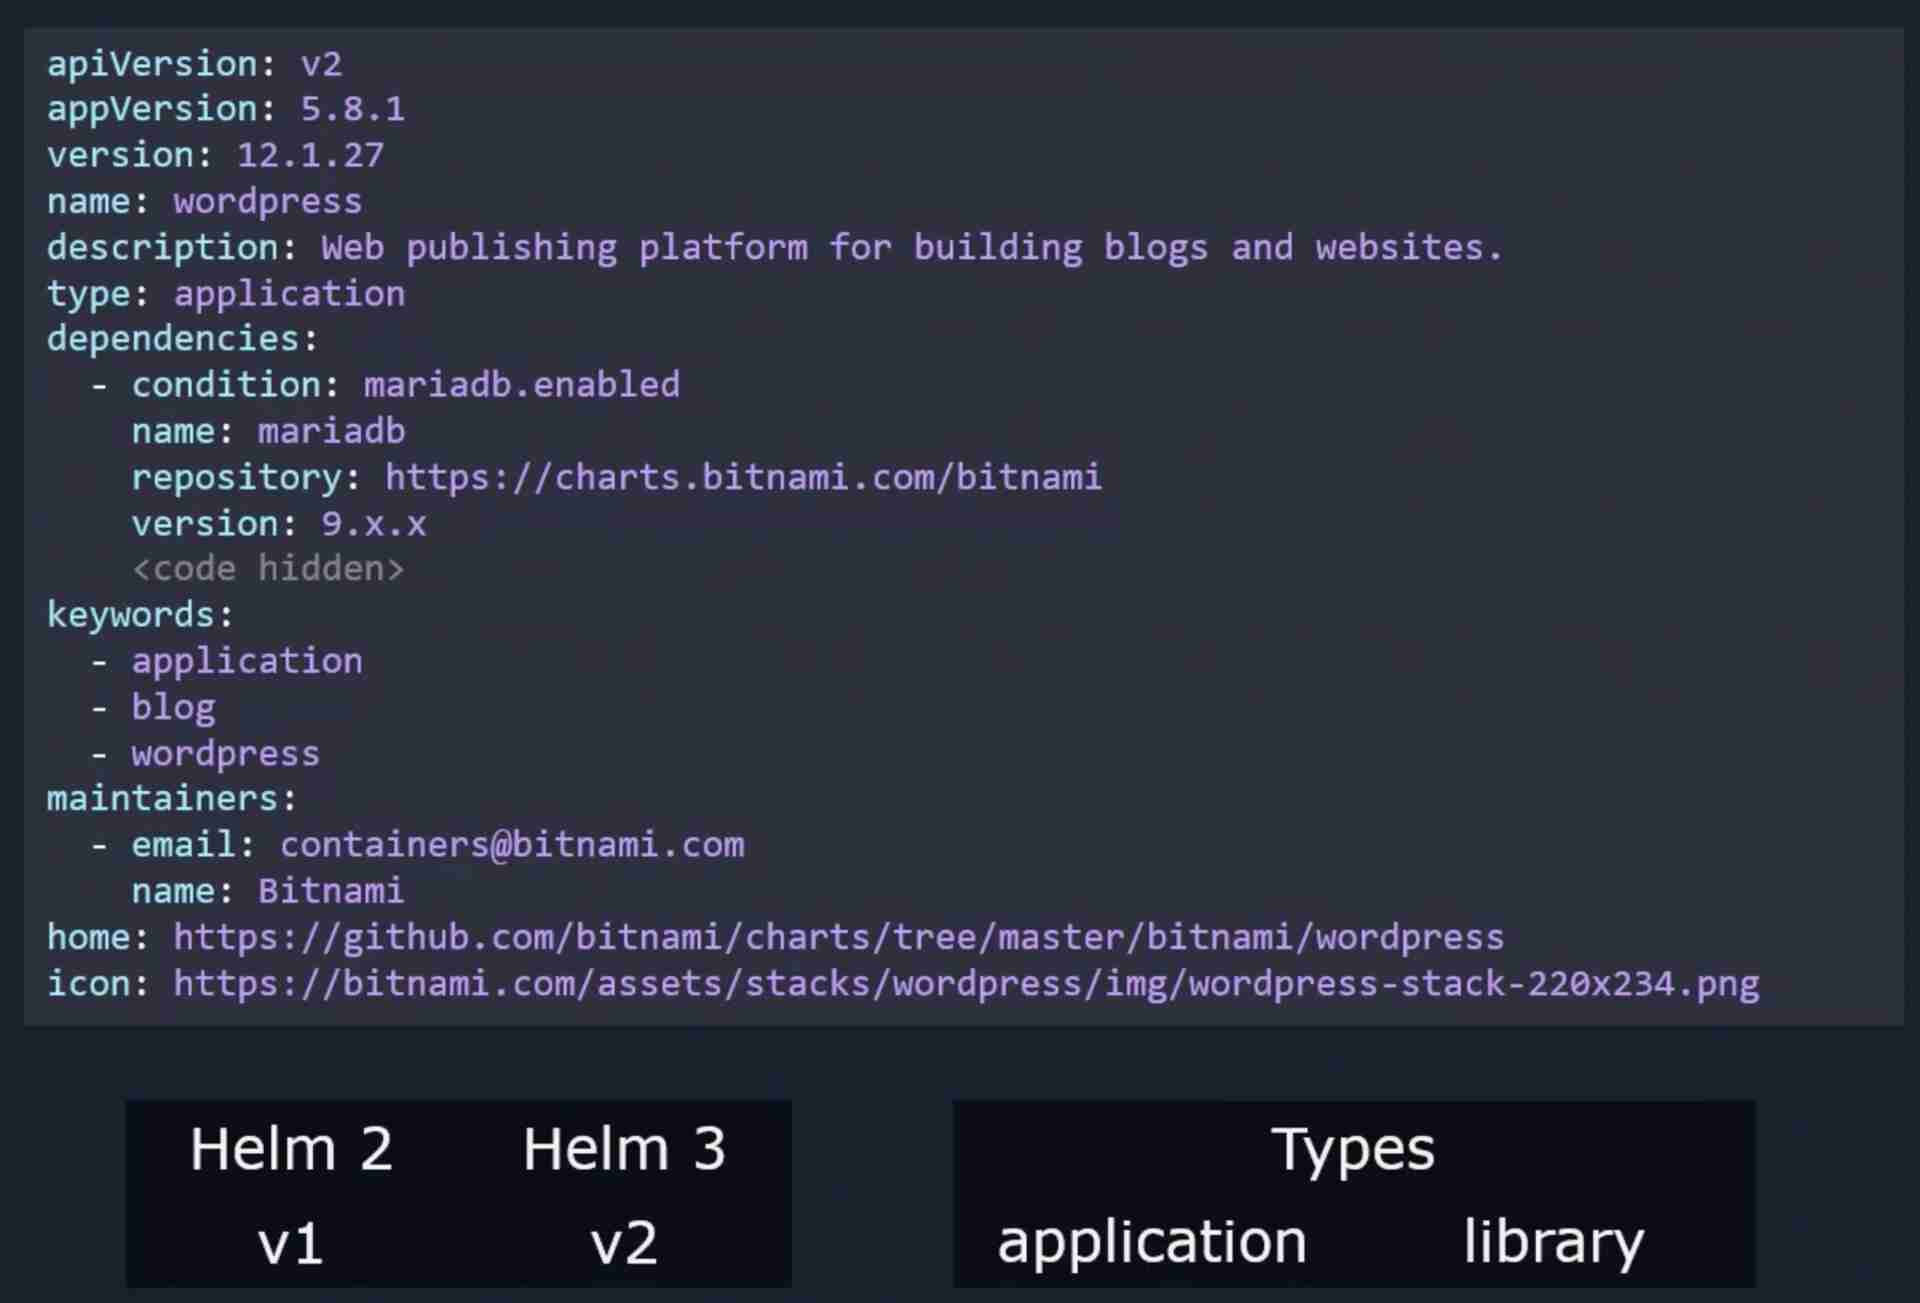Click dependency version 9.x.x
Screen dimensions: 1920x1303
pyautogui.click(x=373, y=523)
